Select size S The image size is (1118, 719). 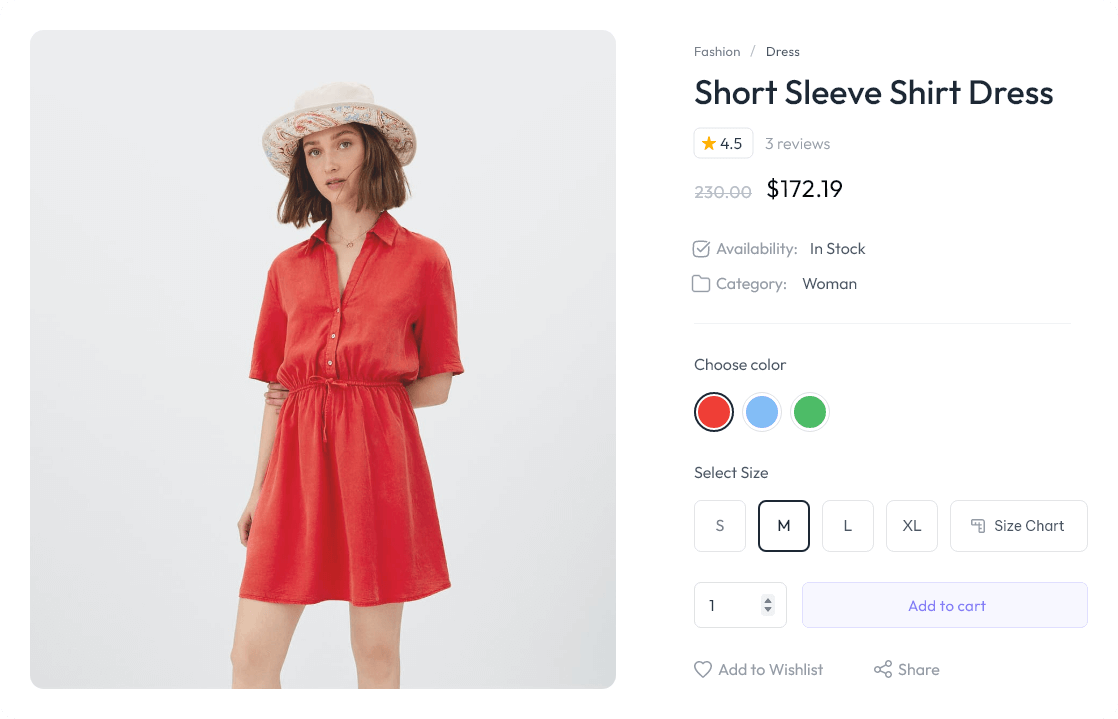pos(720,526)
